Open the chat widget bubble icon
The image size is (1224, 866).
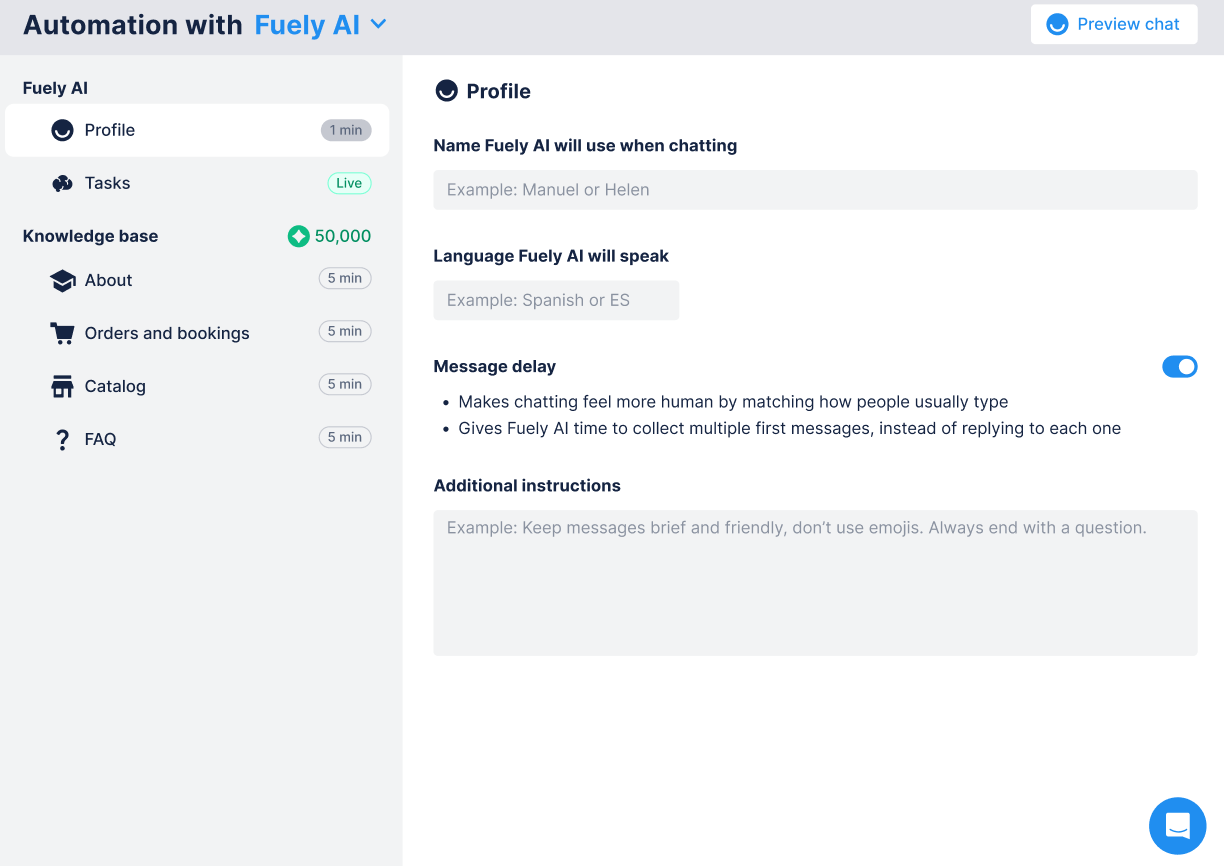click(1177, 826)
